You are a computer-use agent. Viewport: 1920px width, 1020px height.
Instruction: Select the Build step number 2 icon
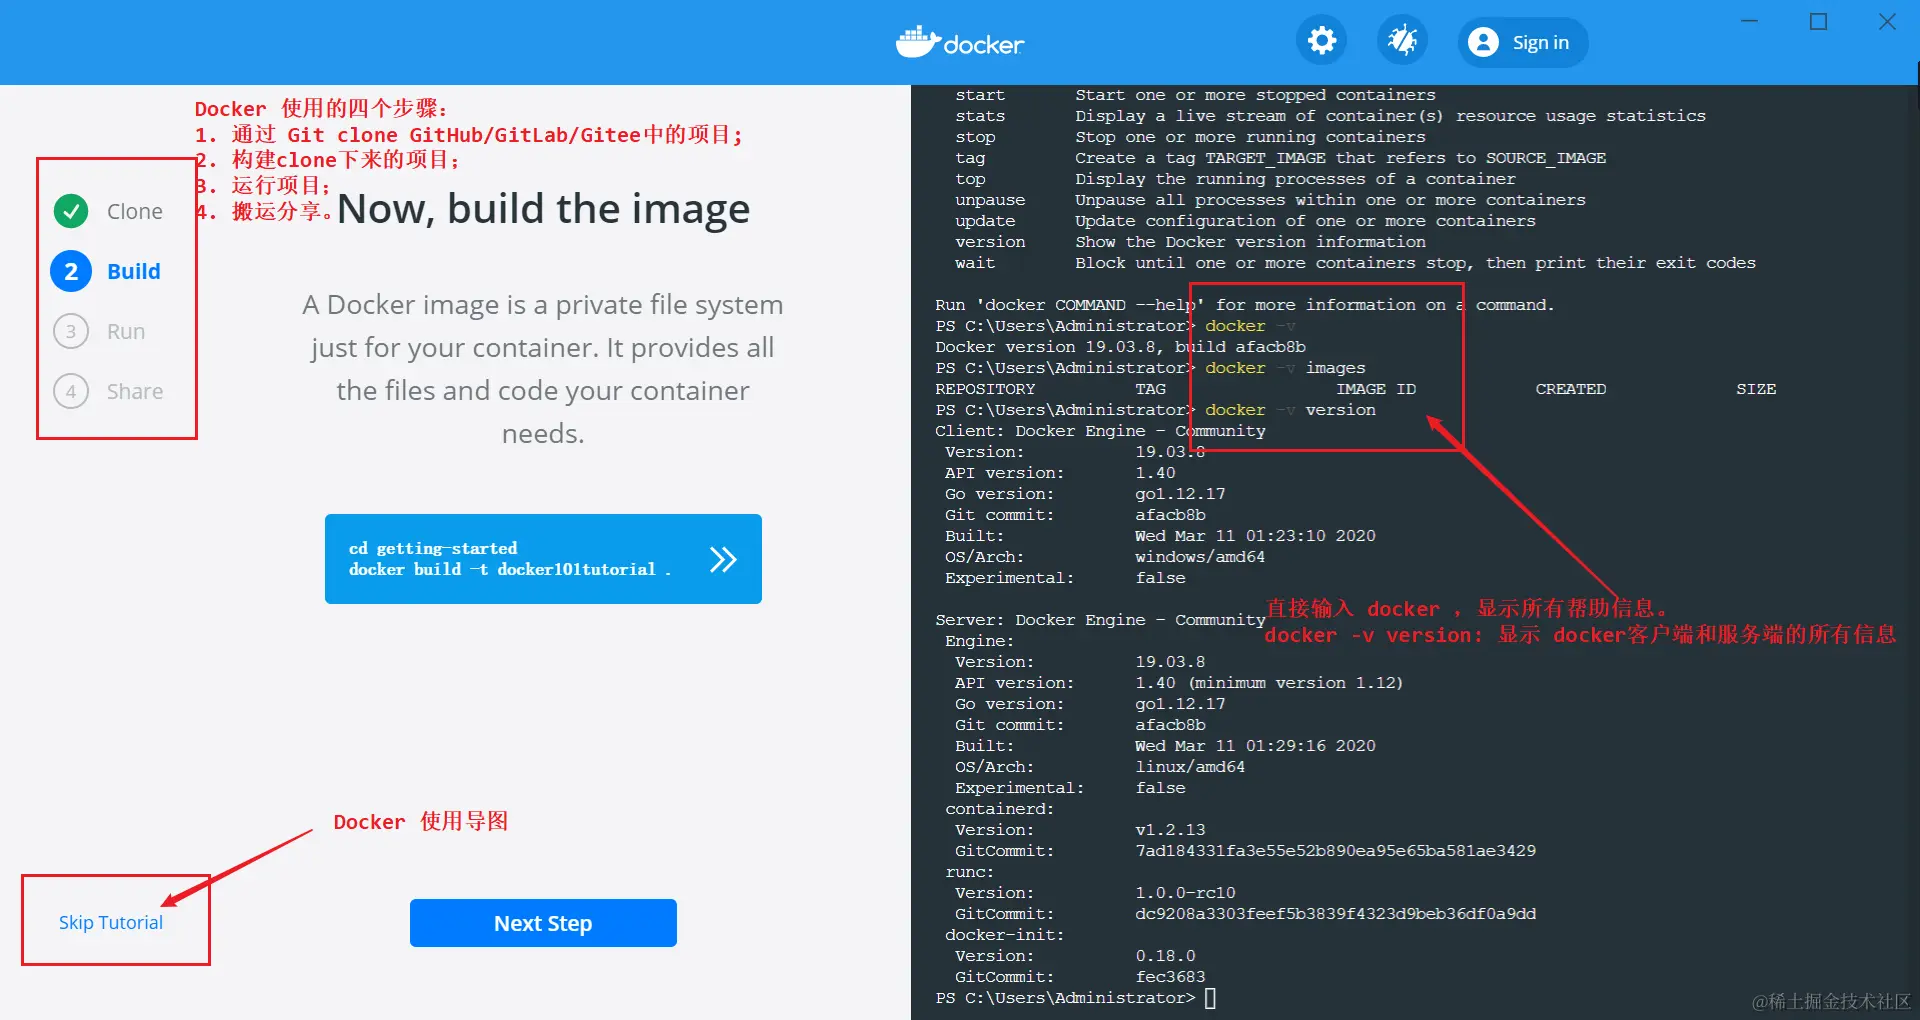coord(71,271)
